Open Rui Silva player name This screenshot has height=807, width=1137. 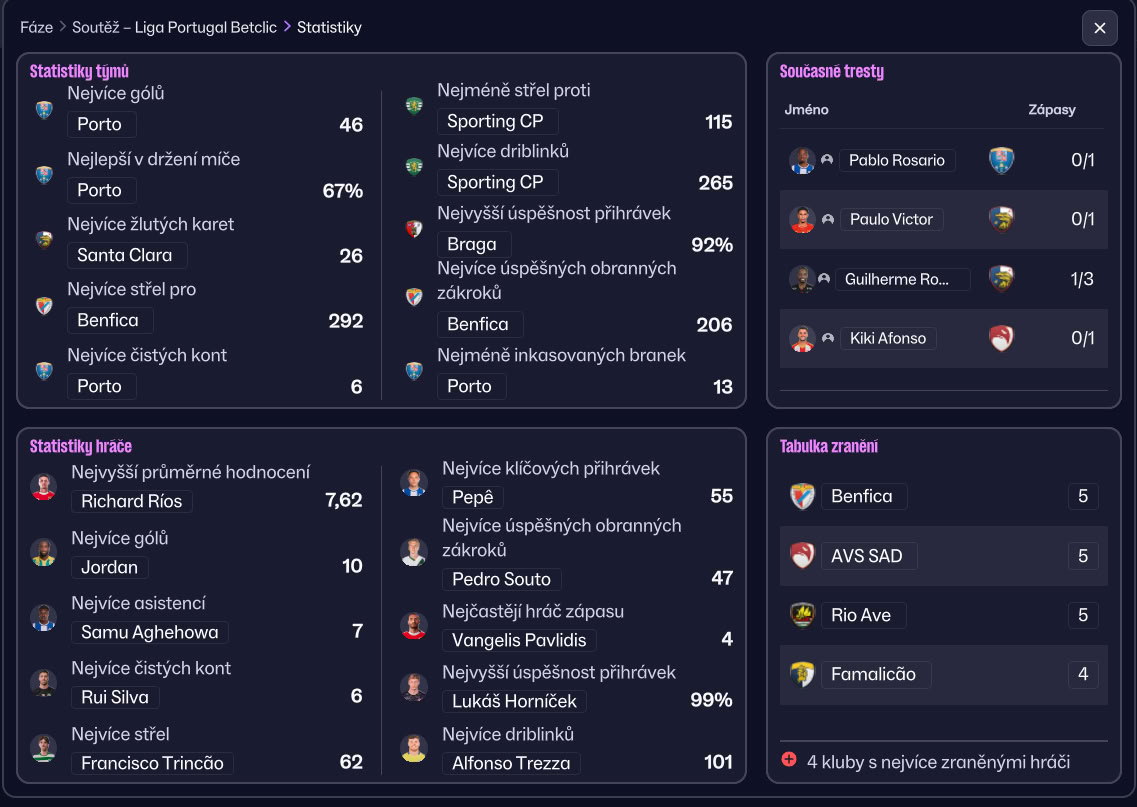click(115, 697)
